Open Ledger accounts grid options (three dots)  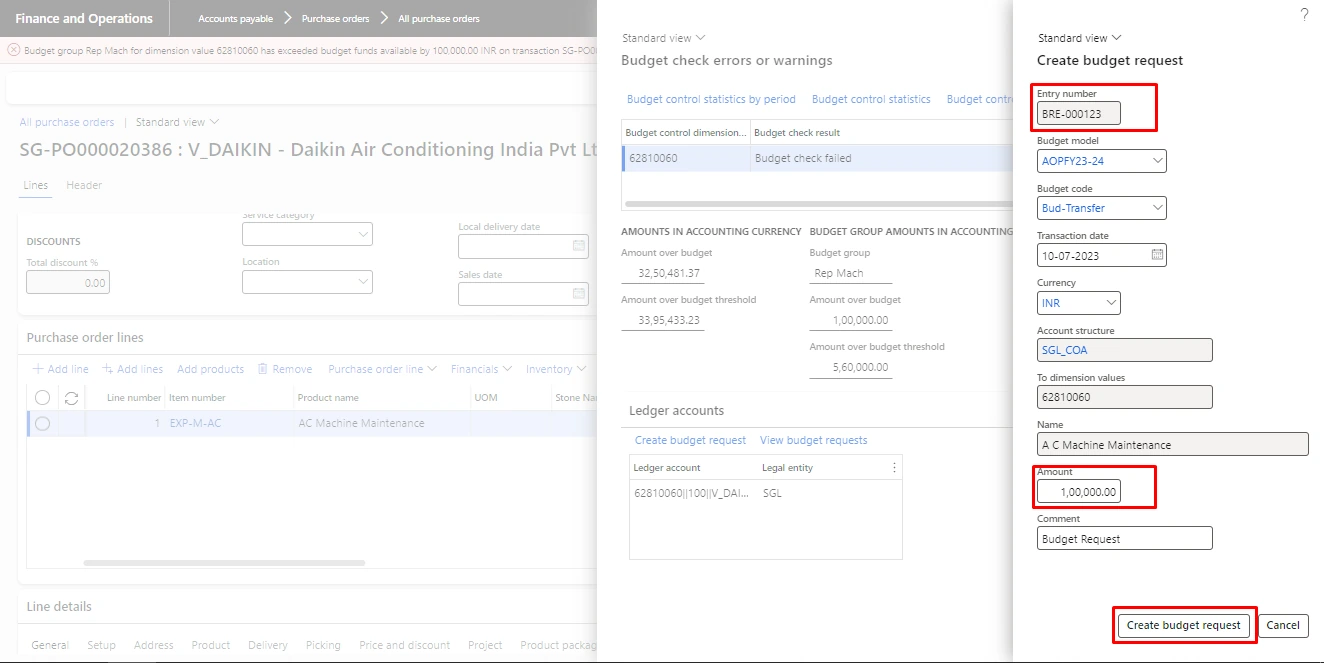coord(894,467)
